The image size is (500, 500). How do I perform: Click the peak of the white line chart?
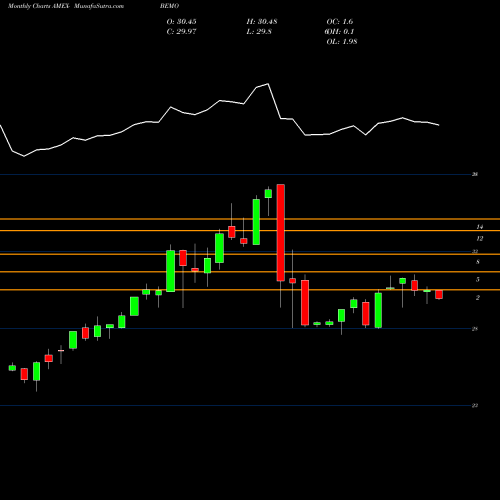pyautogui.click(x=268, y=84)
